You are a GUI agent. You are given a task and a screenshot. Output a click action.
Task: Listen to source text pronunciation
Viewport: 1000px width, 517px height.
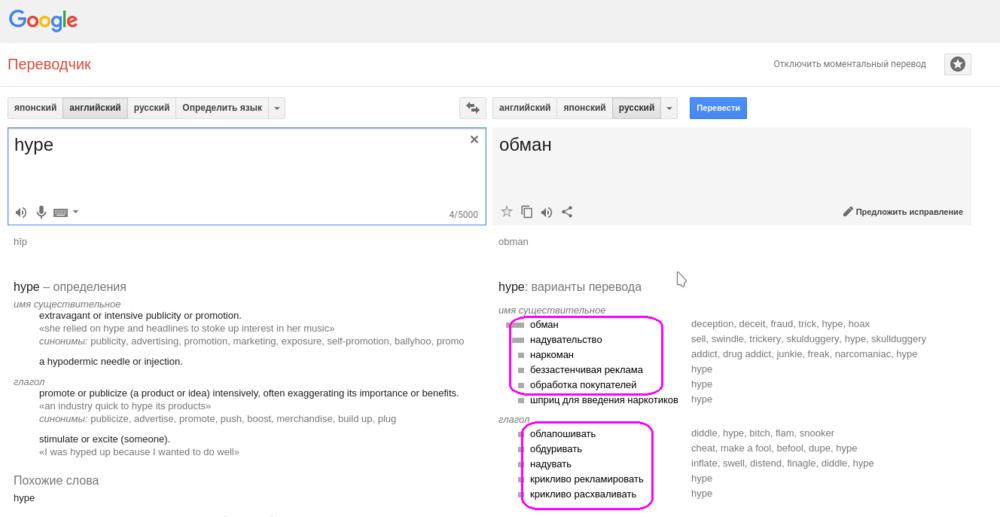(21, 212)
